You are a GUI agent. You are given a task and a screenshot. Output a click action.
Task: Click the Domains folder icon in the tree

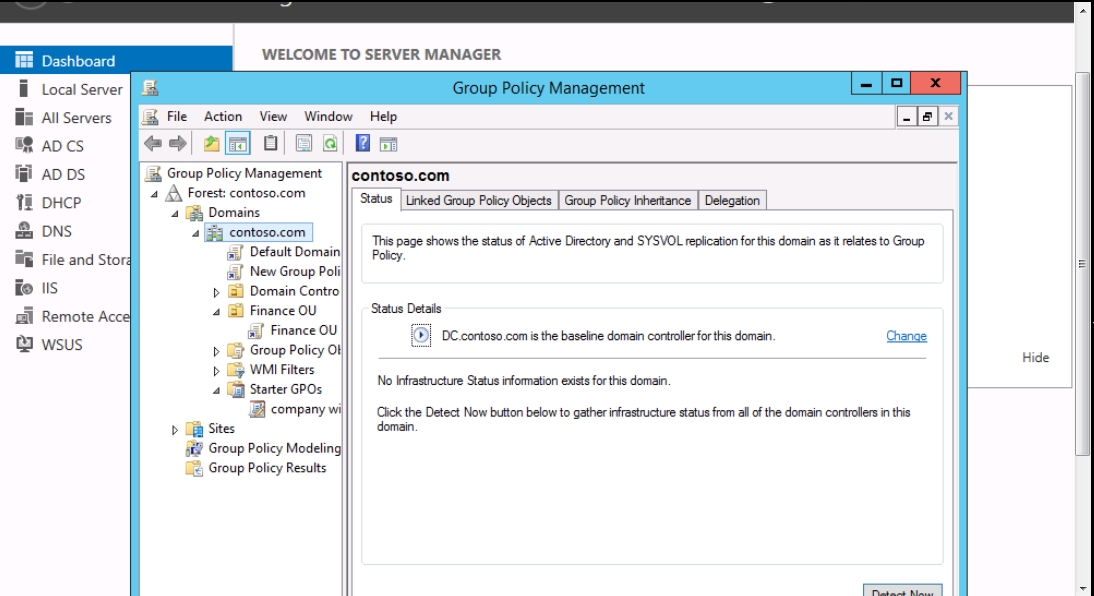click(195, 213)
